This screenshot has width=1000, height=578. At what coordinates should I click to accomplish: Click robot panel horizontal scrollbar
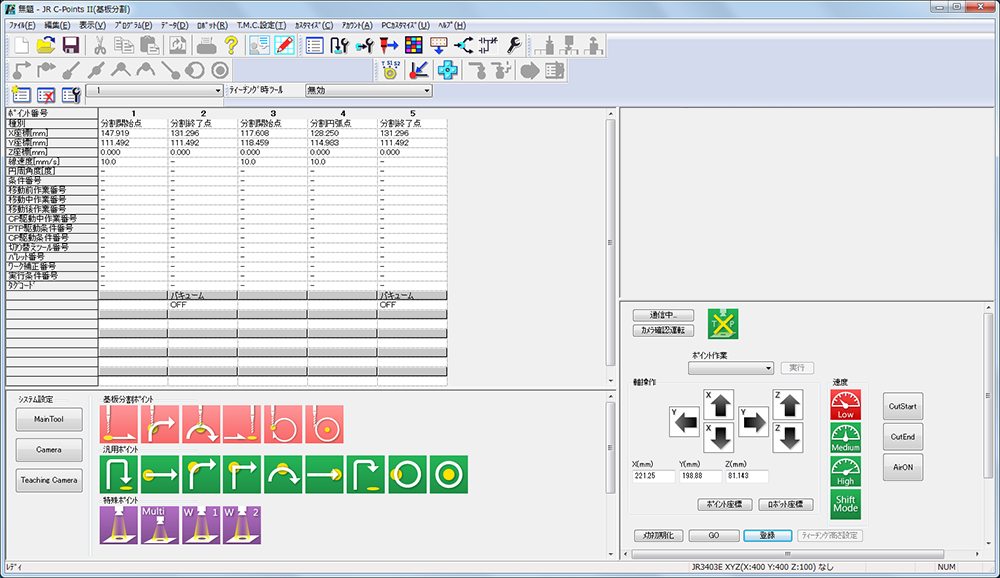tap(788, 554)
